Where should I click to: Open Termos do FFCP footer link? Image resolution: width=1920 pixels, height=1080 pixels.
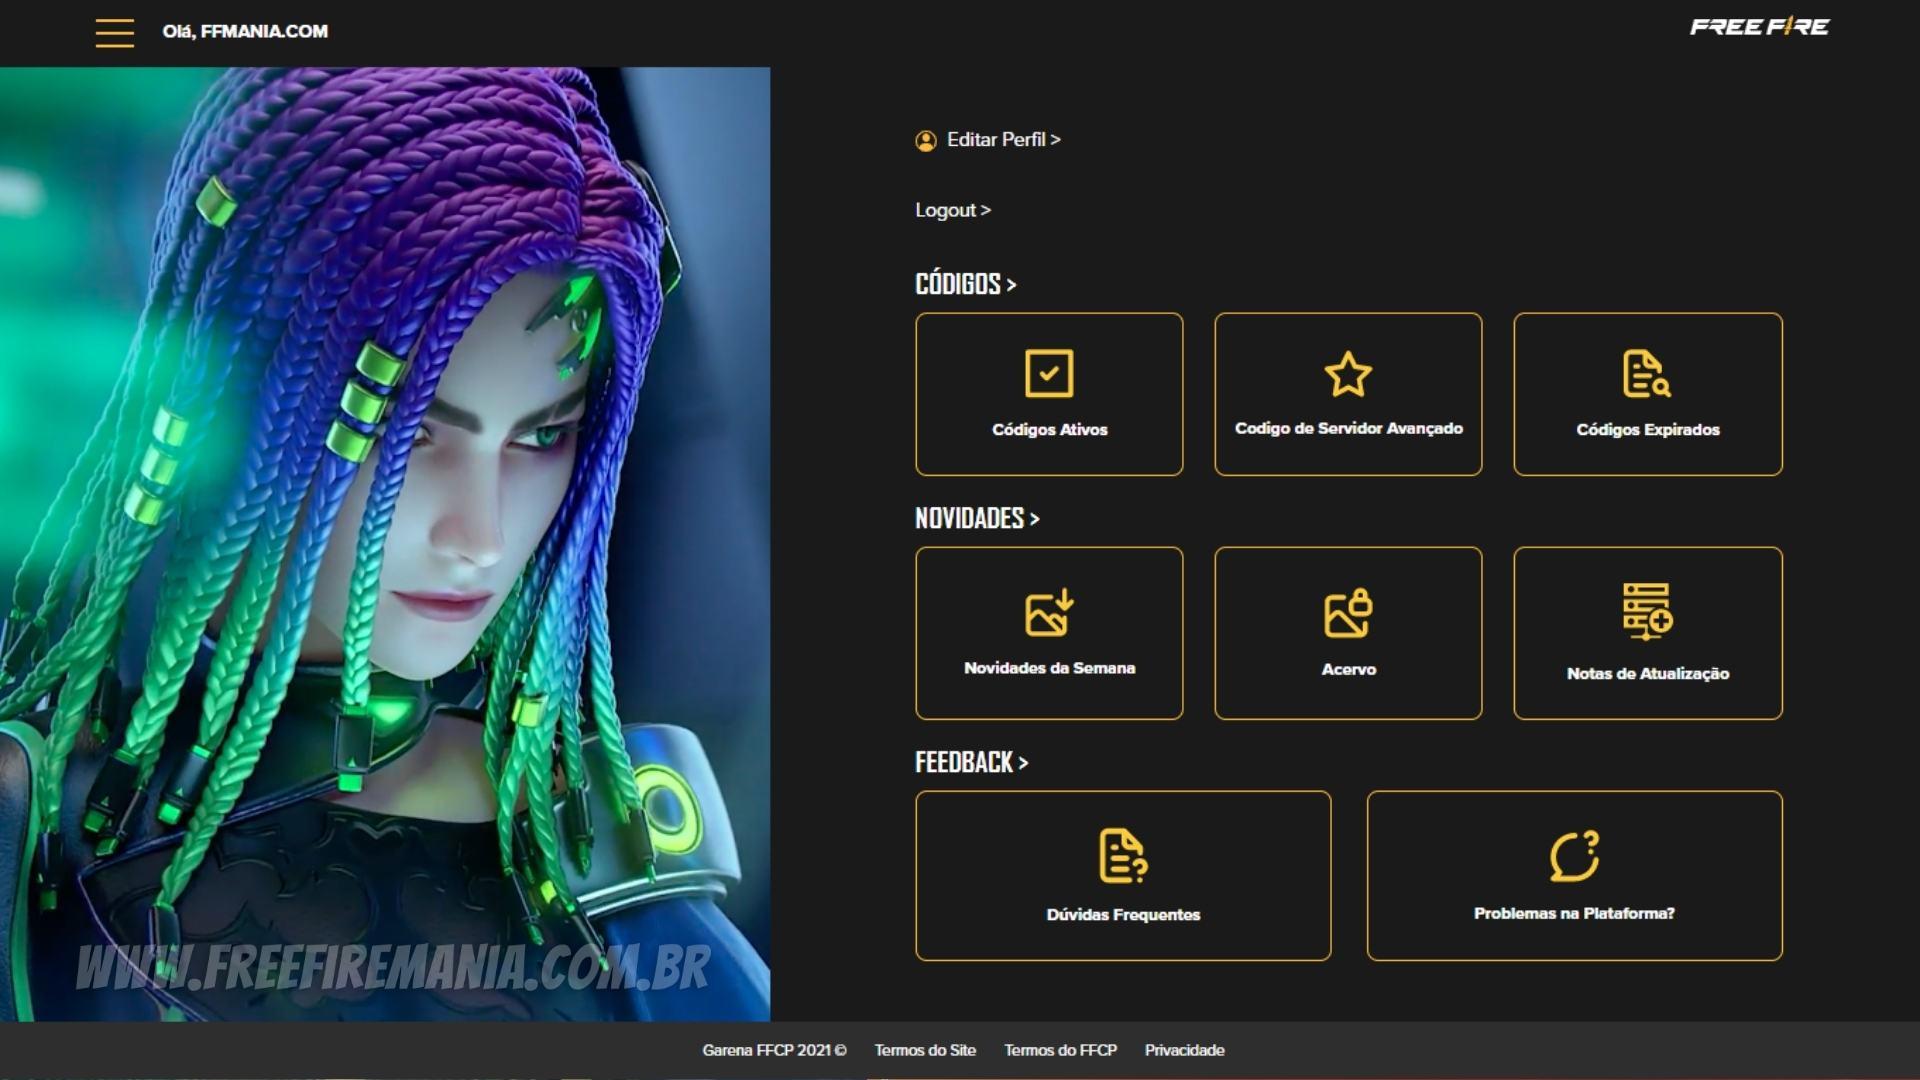point(1060,1050)
